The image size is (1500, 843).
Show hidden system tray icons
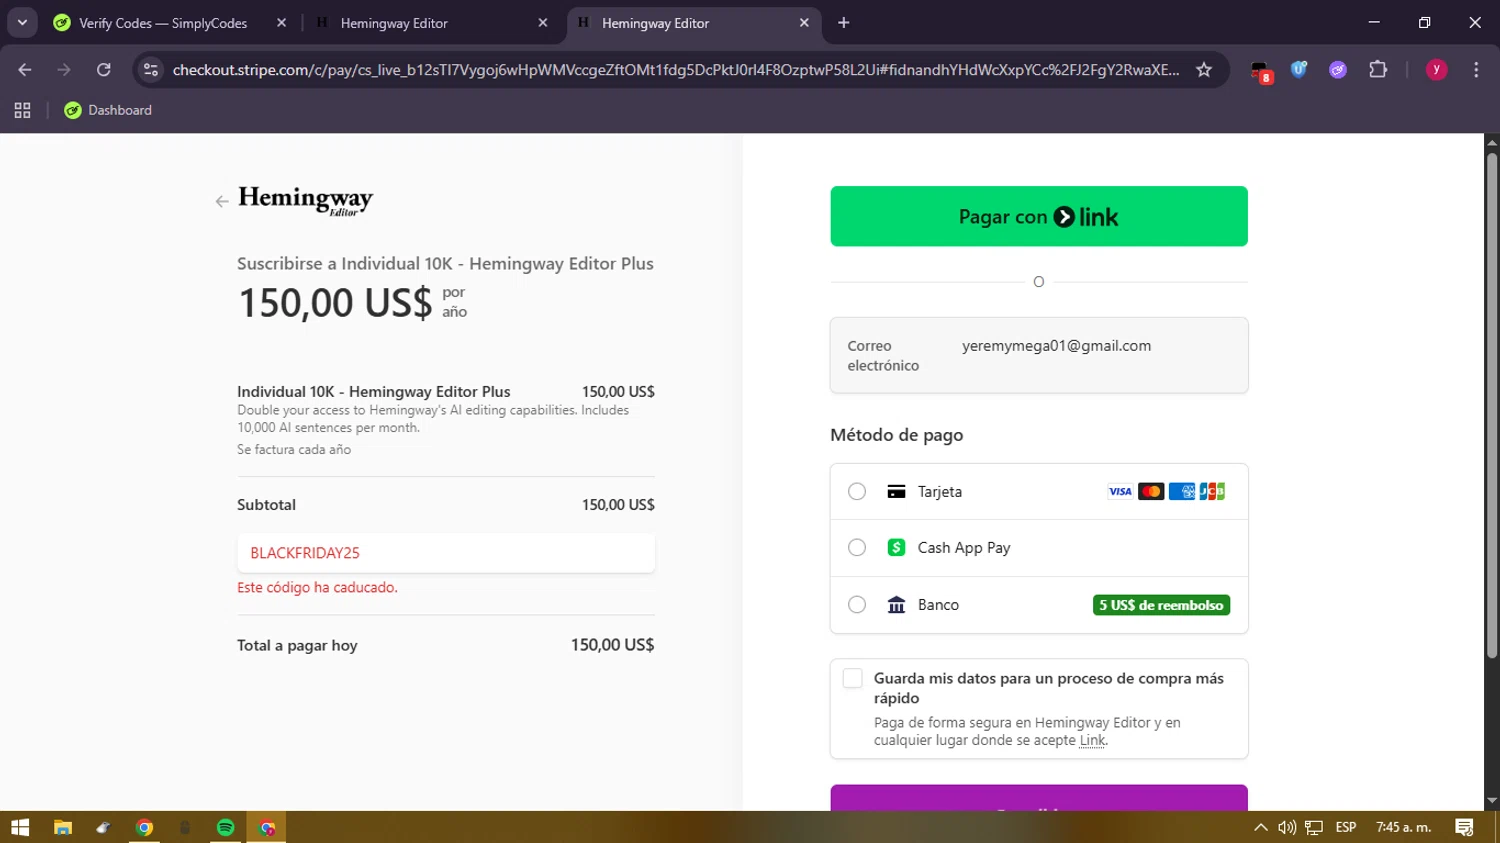click(1260, 827)
